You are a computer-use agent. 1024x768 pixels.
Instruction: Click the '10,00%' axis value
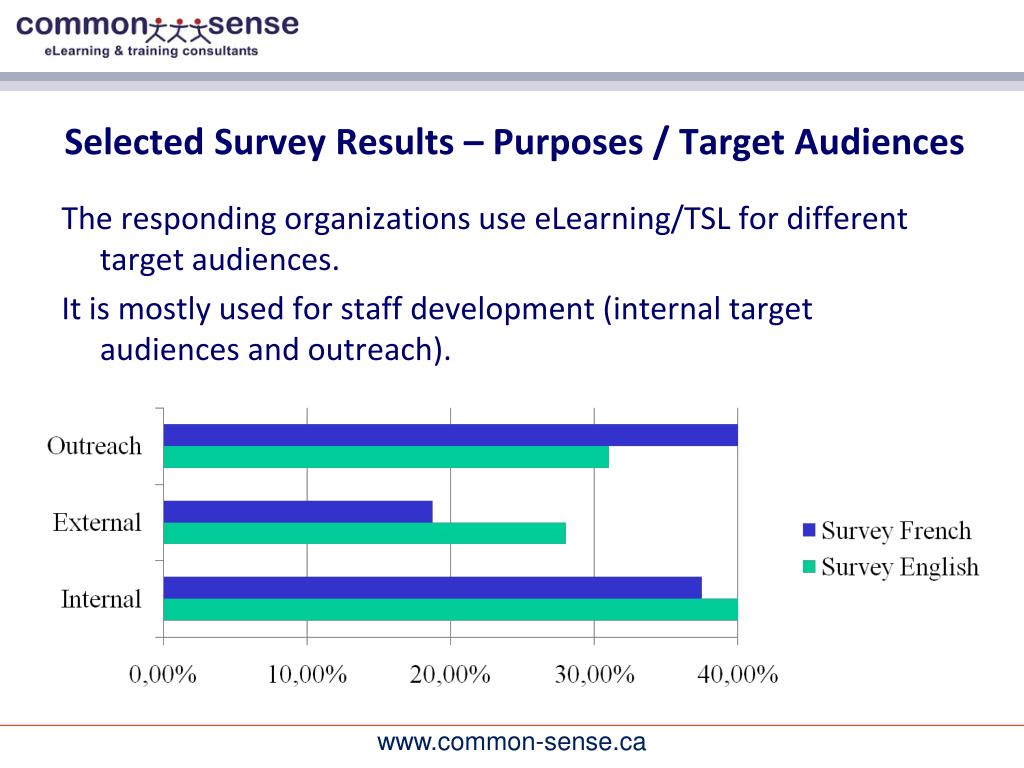(x=307, y=674)
